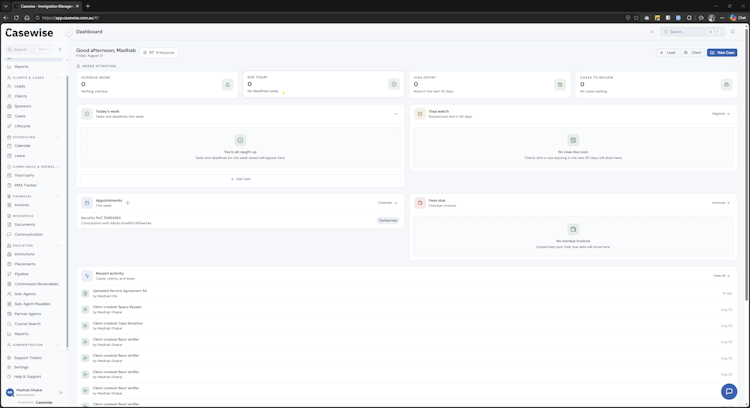Screen dimensions: 750x408
Task: Open Course Search in the sidebar
Action: pos(27,324)
